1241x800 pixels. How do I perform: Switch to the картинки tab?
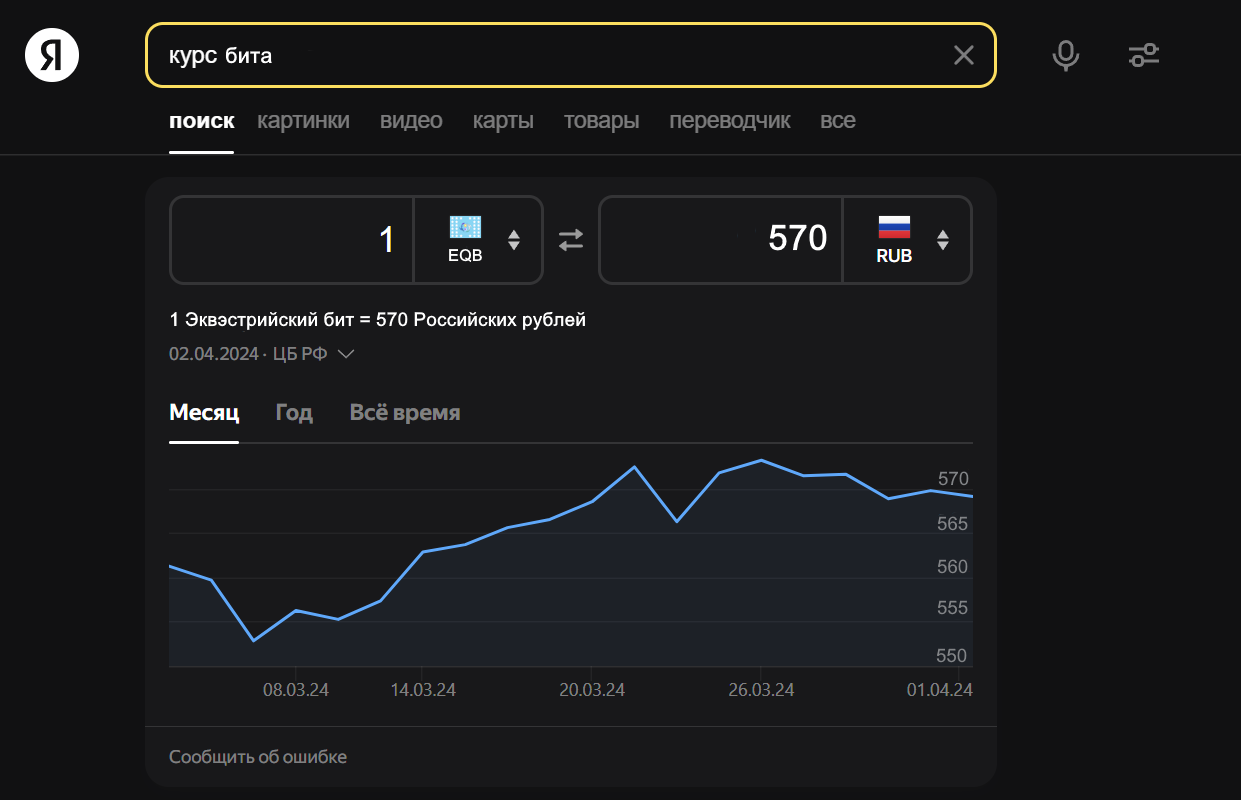tap(303, 121)
